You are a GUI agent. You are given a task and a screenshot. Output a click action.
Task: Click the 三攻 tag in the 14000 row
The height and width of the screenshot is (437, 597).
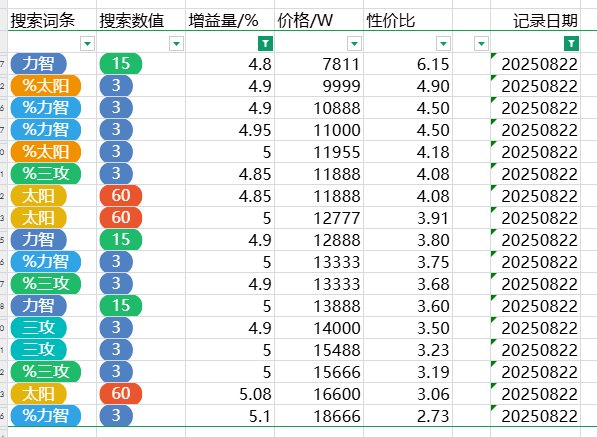coord(38,328)
